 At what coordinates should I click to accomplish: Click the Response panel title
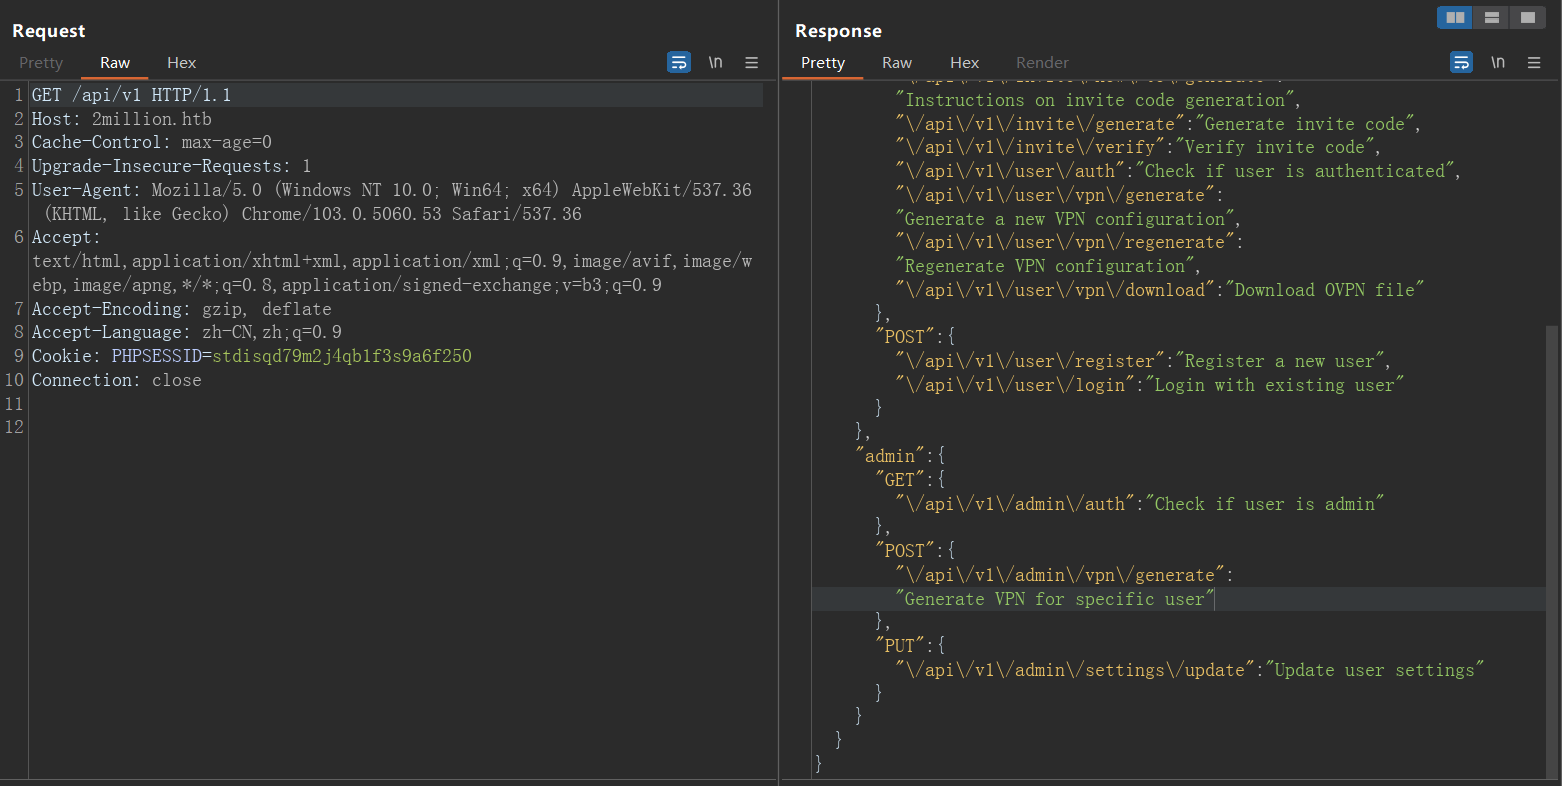click(838, 31)
